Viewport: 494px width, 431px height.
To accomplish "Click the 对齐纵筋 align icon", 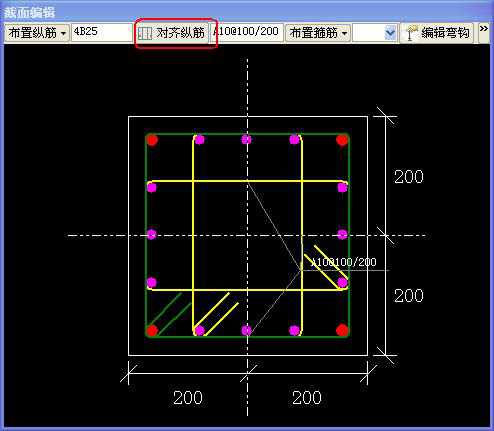I will [x=145, y=33].
